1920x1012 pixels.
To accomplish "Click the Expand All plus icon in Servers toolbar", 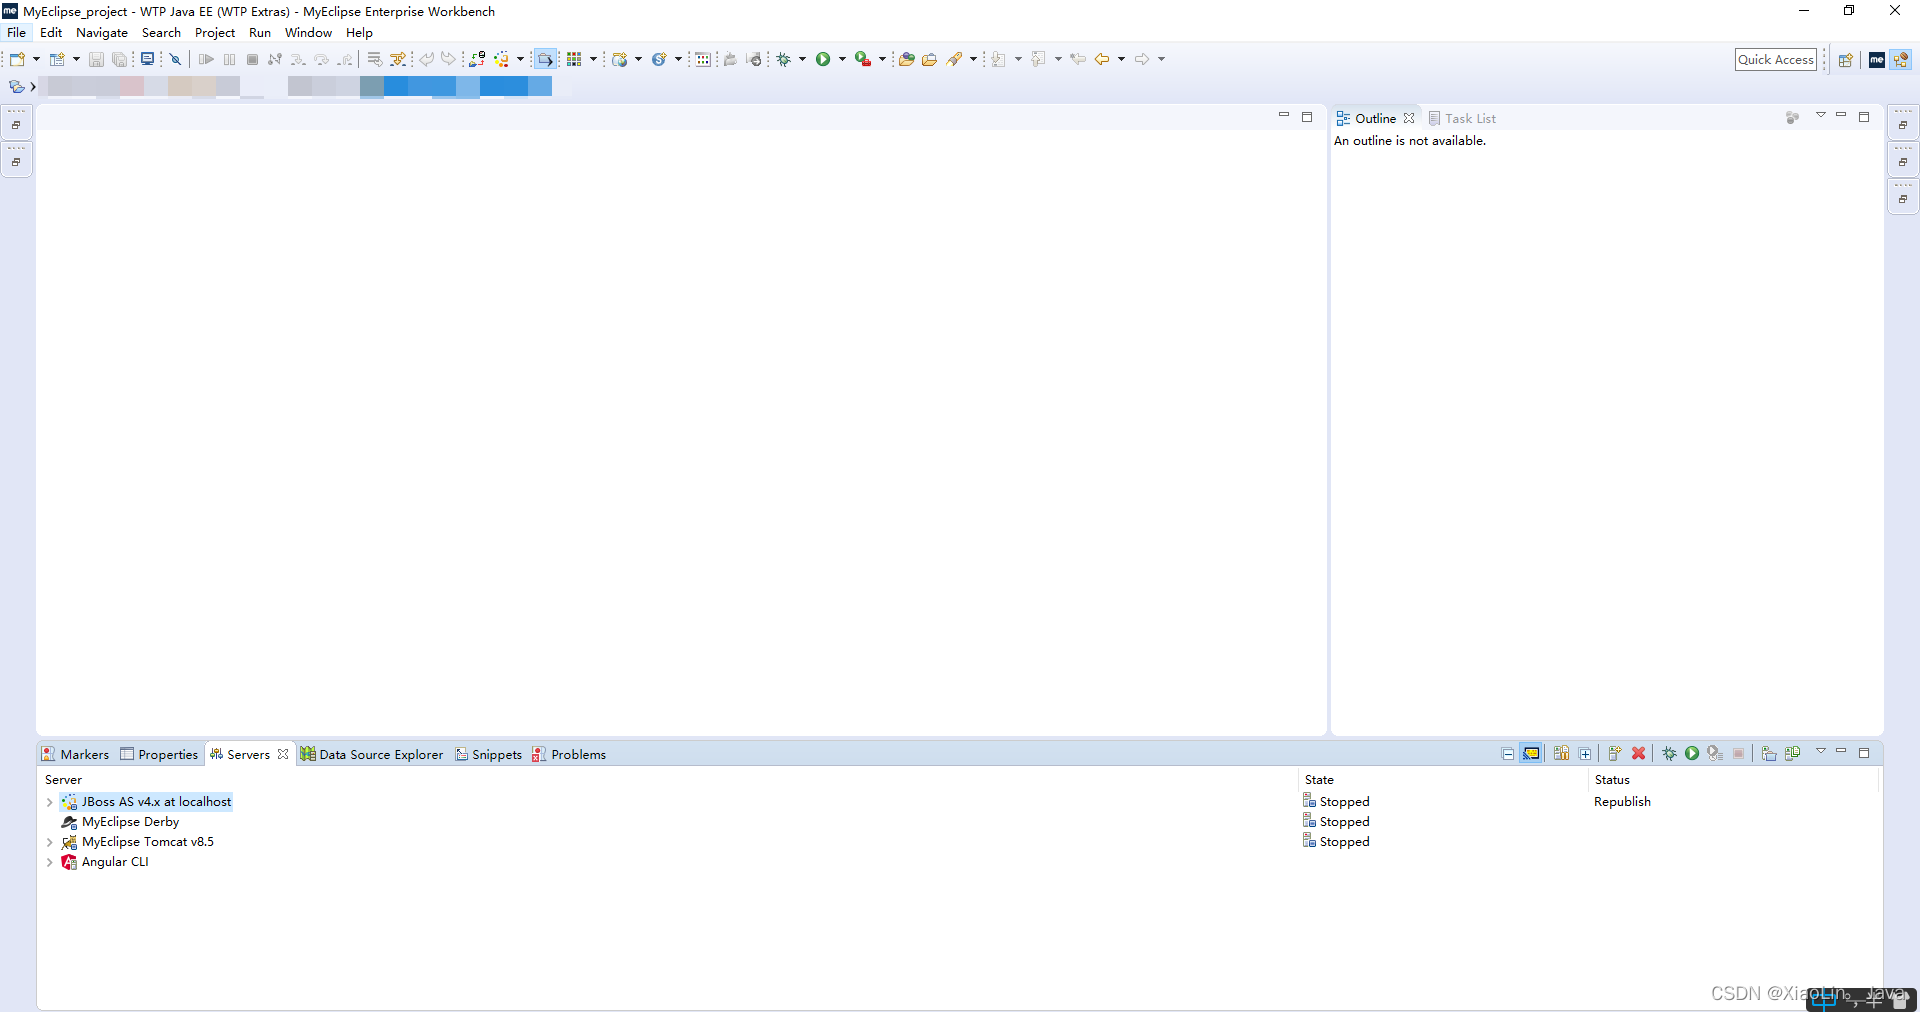I will click(1585, 754).
